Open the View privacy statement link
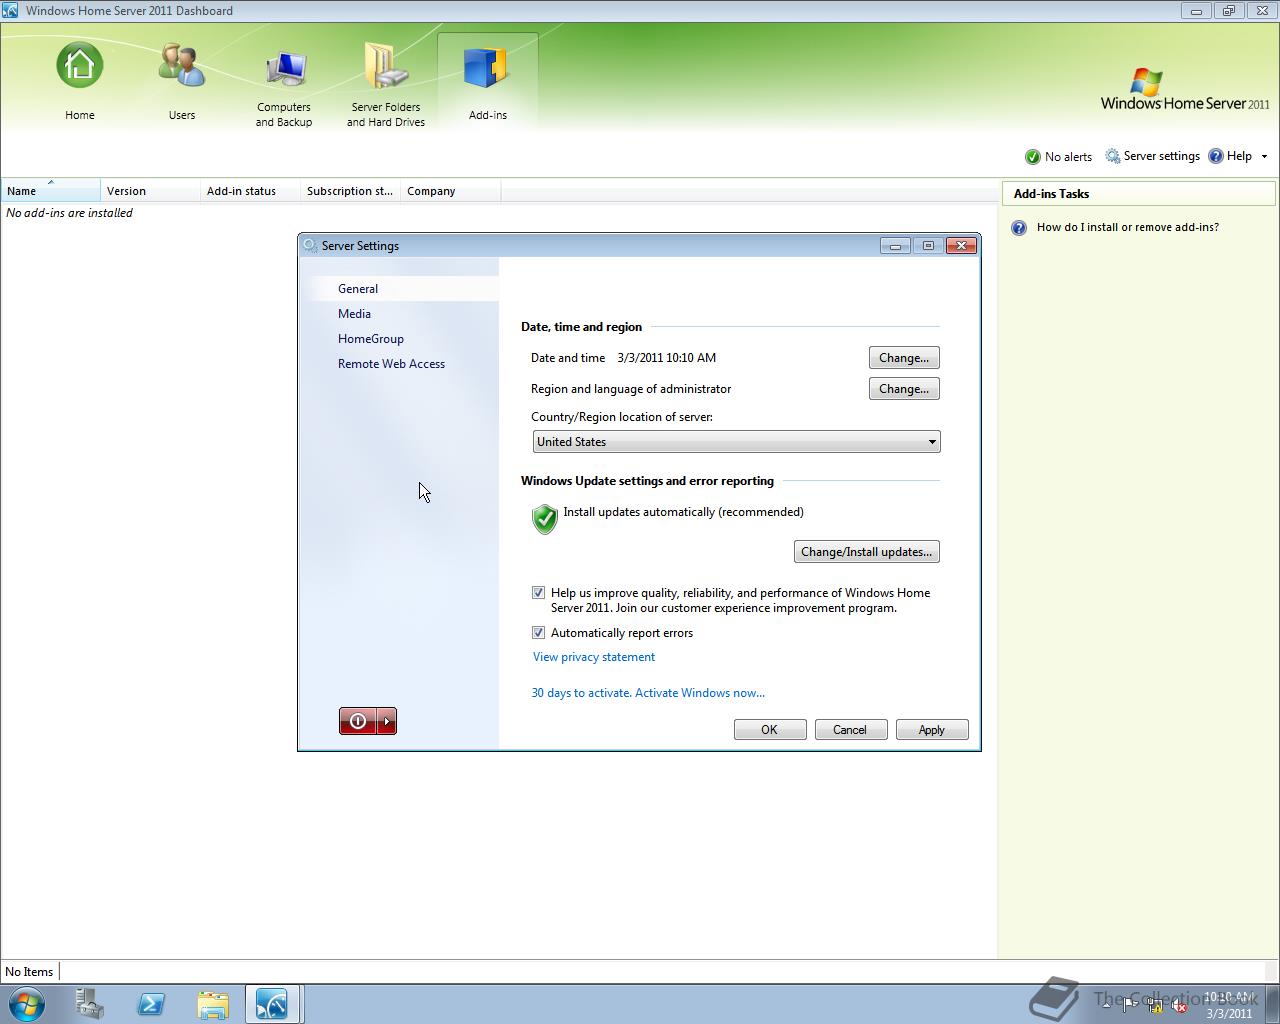 [x=594, y=657]
